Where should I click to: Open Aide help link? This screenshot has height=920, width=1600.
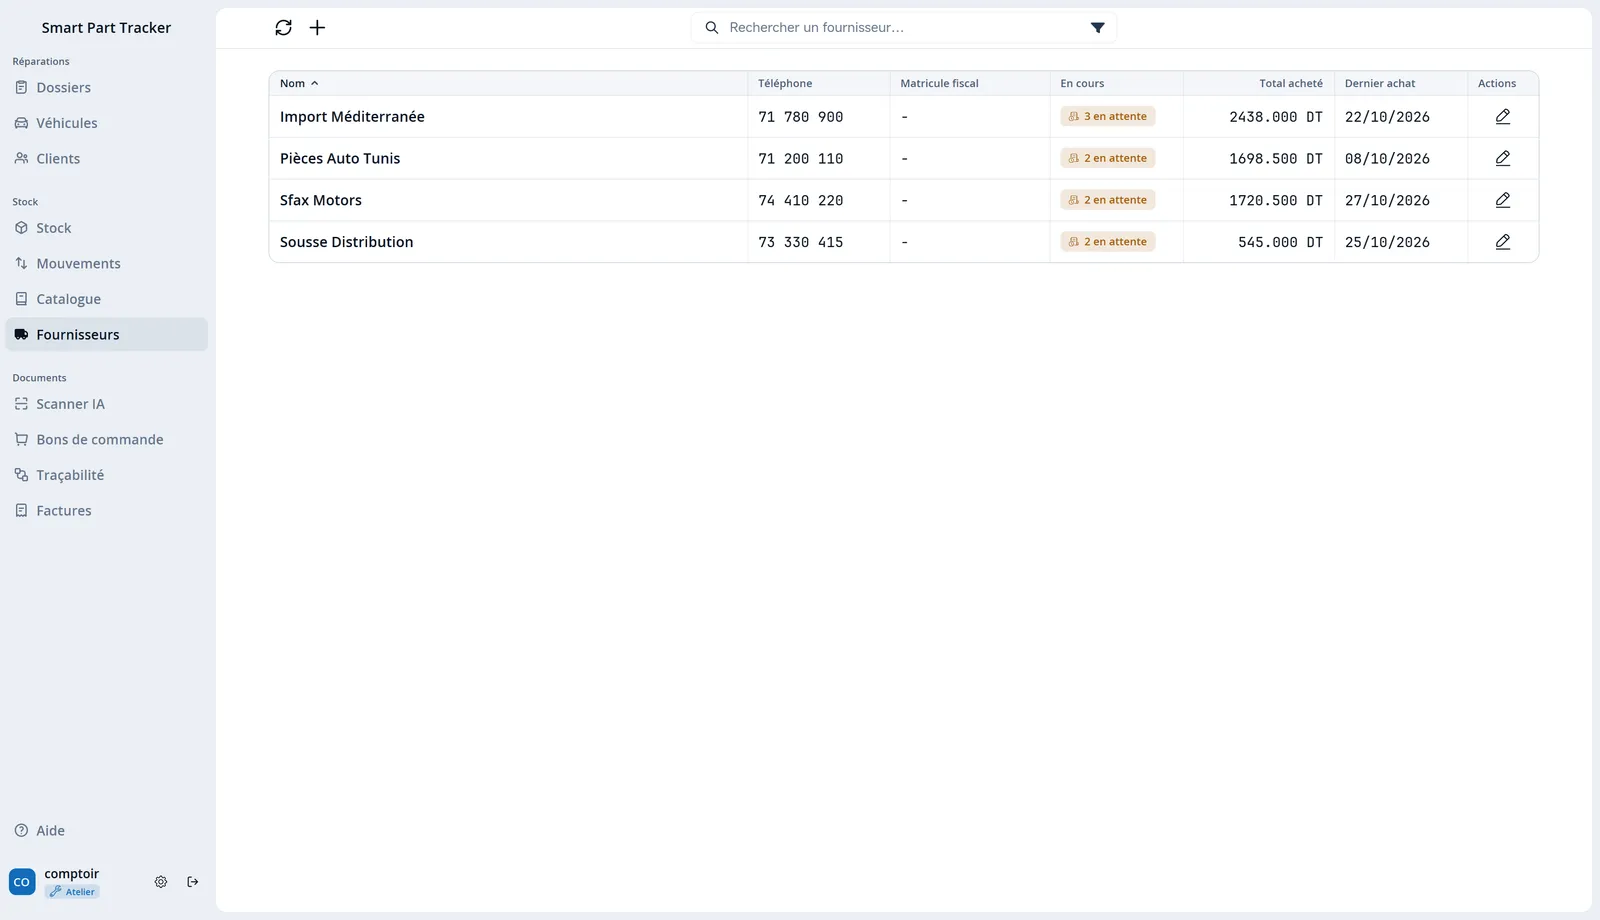(107, 831)
